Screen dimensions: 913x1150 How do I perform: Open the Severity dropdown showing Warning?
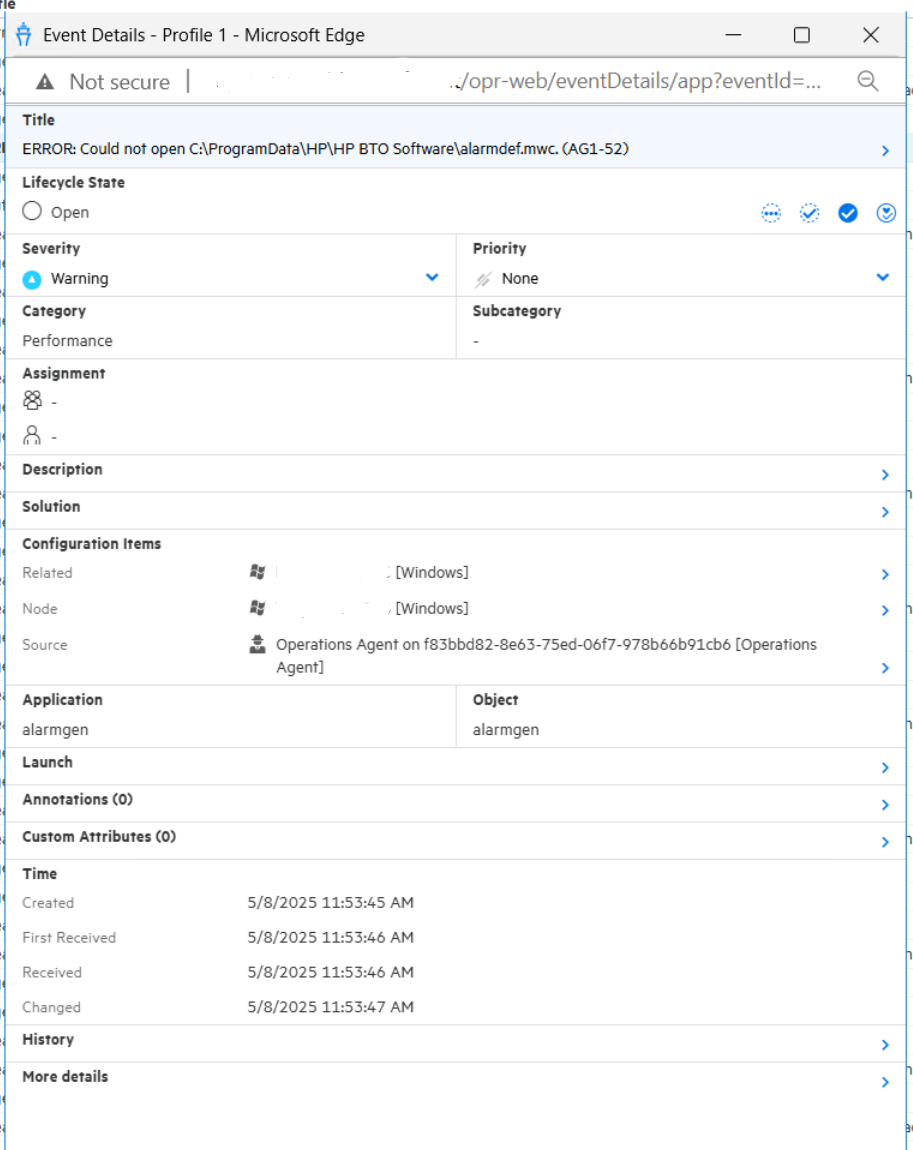pyautogui.click(x=432, y=278)
